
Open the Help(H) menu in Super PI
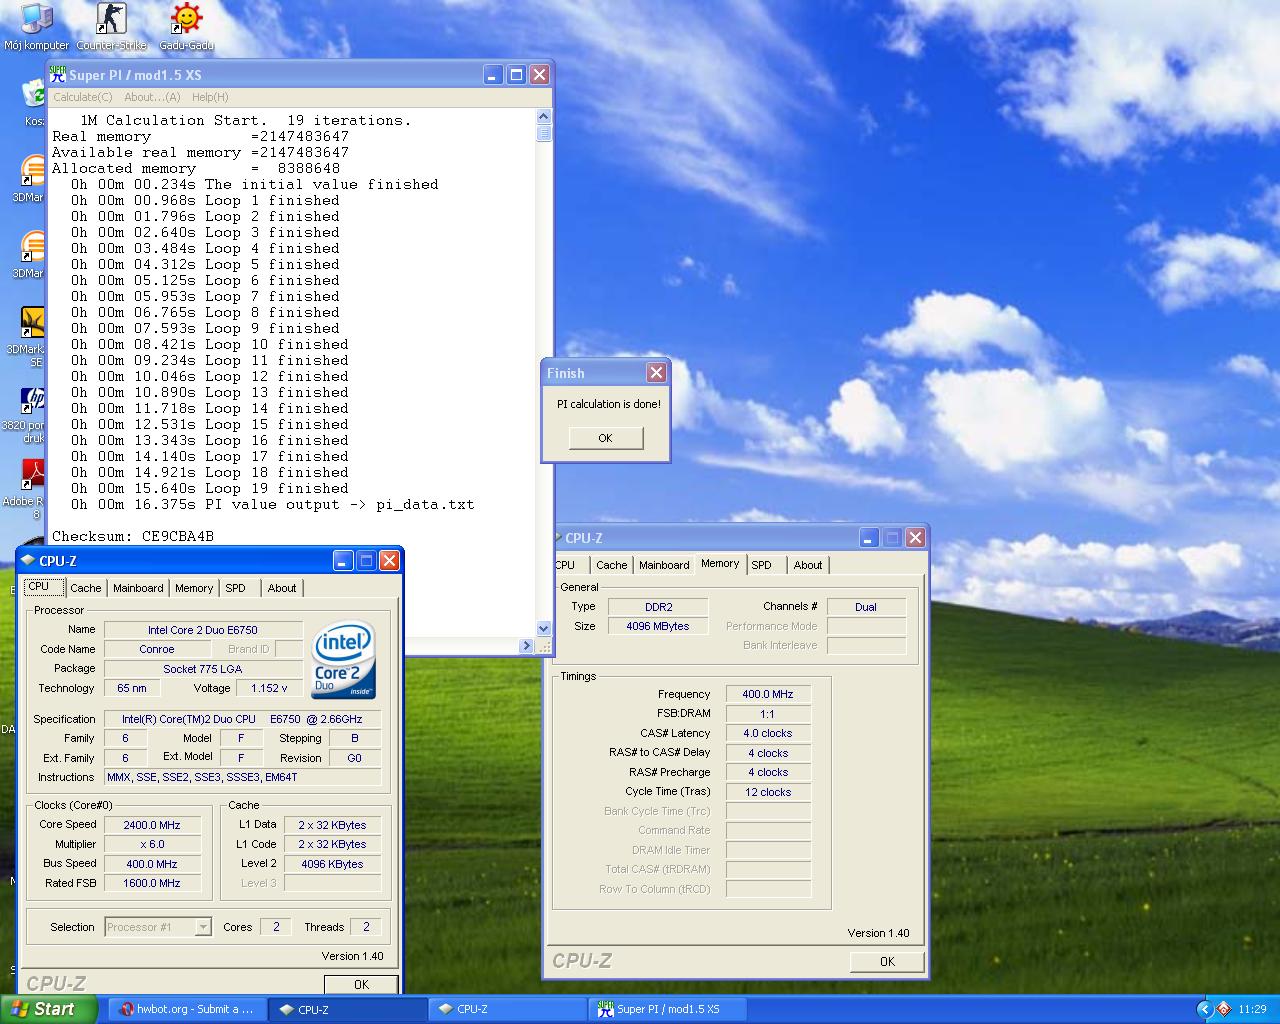tap(210, 97)
